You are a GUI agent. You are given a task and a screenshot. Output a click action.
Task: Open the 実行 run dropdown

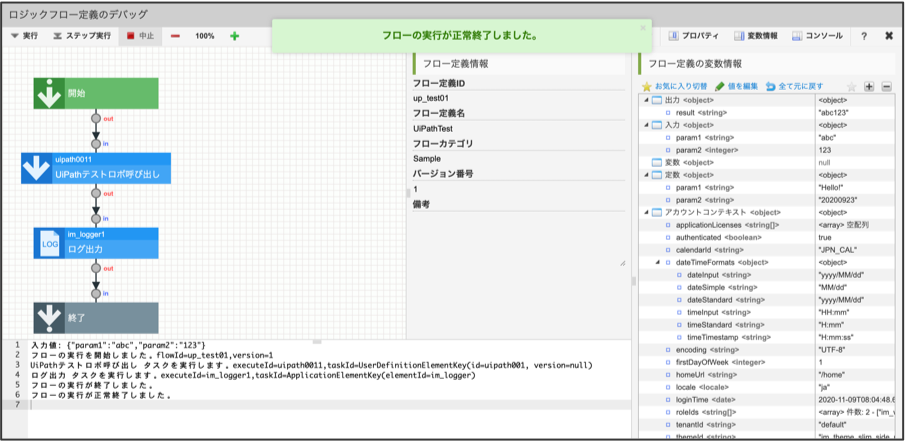click(24, 36)
